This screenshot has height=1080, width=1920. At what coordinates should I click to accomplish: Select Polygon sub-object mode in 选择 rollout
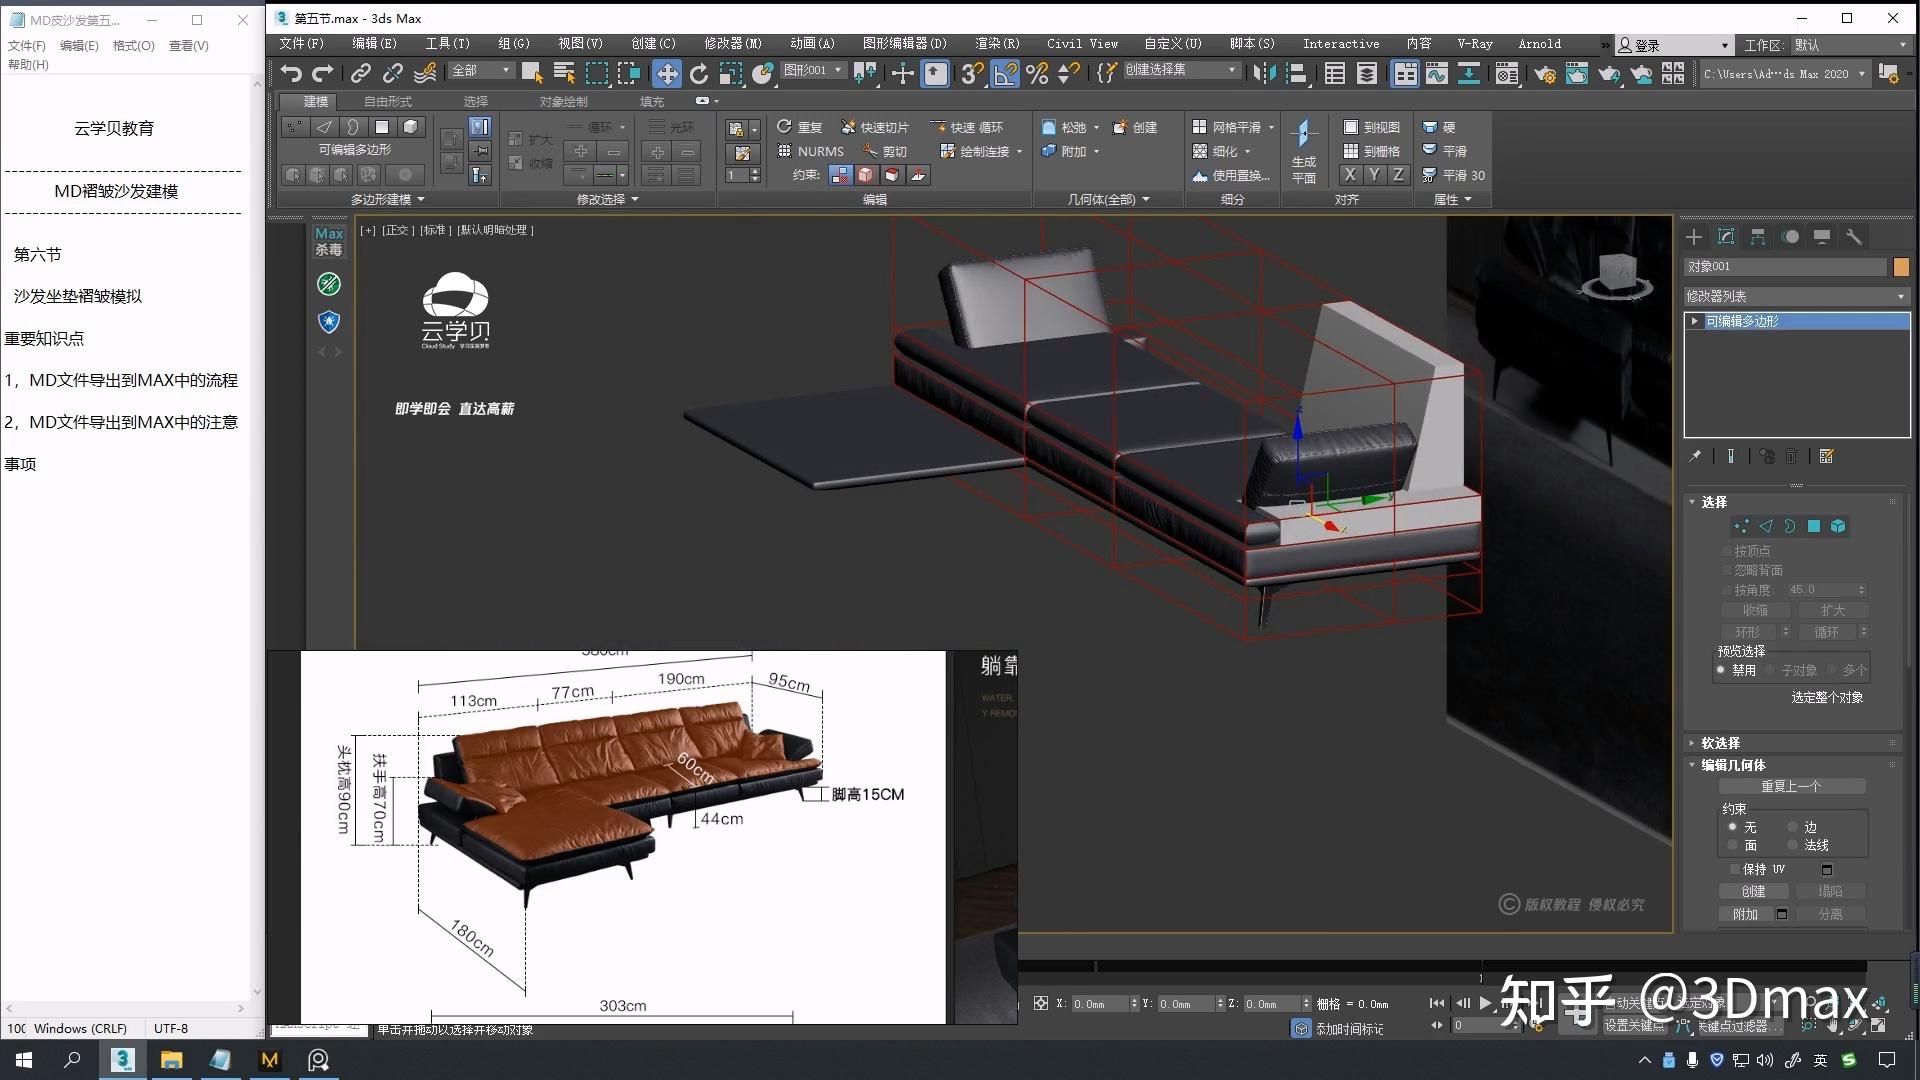click(x=1815, y=526)
